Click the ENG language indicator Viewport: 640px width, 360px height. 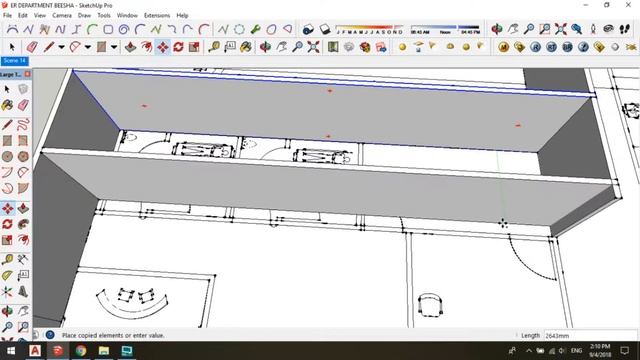(x=576, y=351)
